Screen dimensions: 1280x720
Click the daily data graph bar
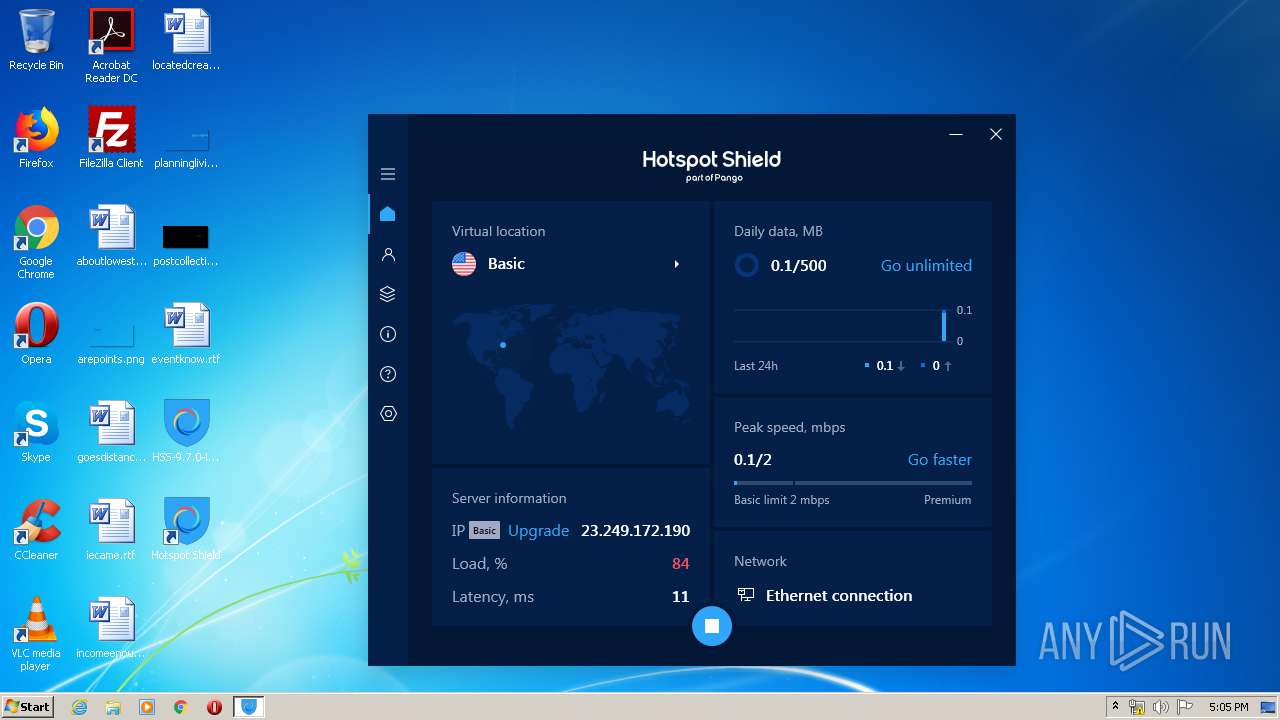(943, 326)
